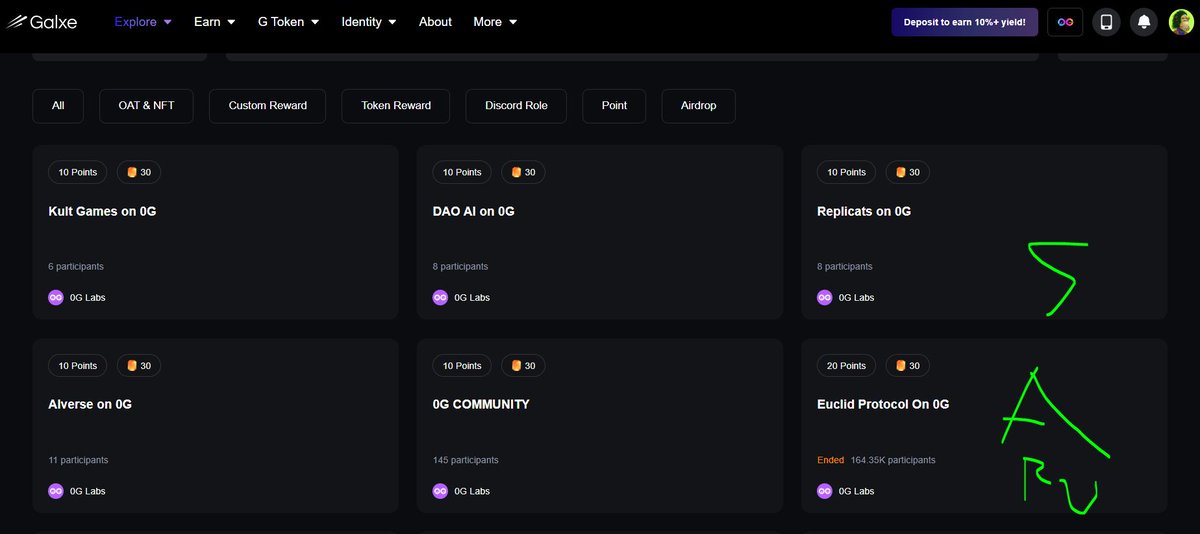This screenshot has height=534, width=1200.
Task: Click the 145 participants text
Action: pyautogui.click(x=465, y=460)
